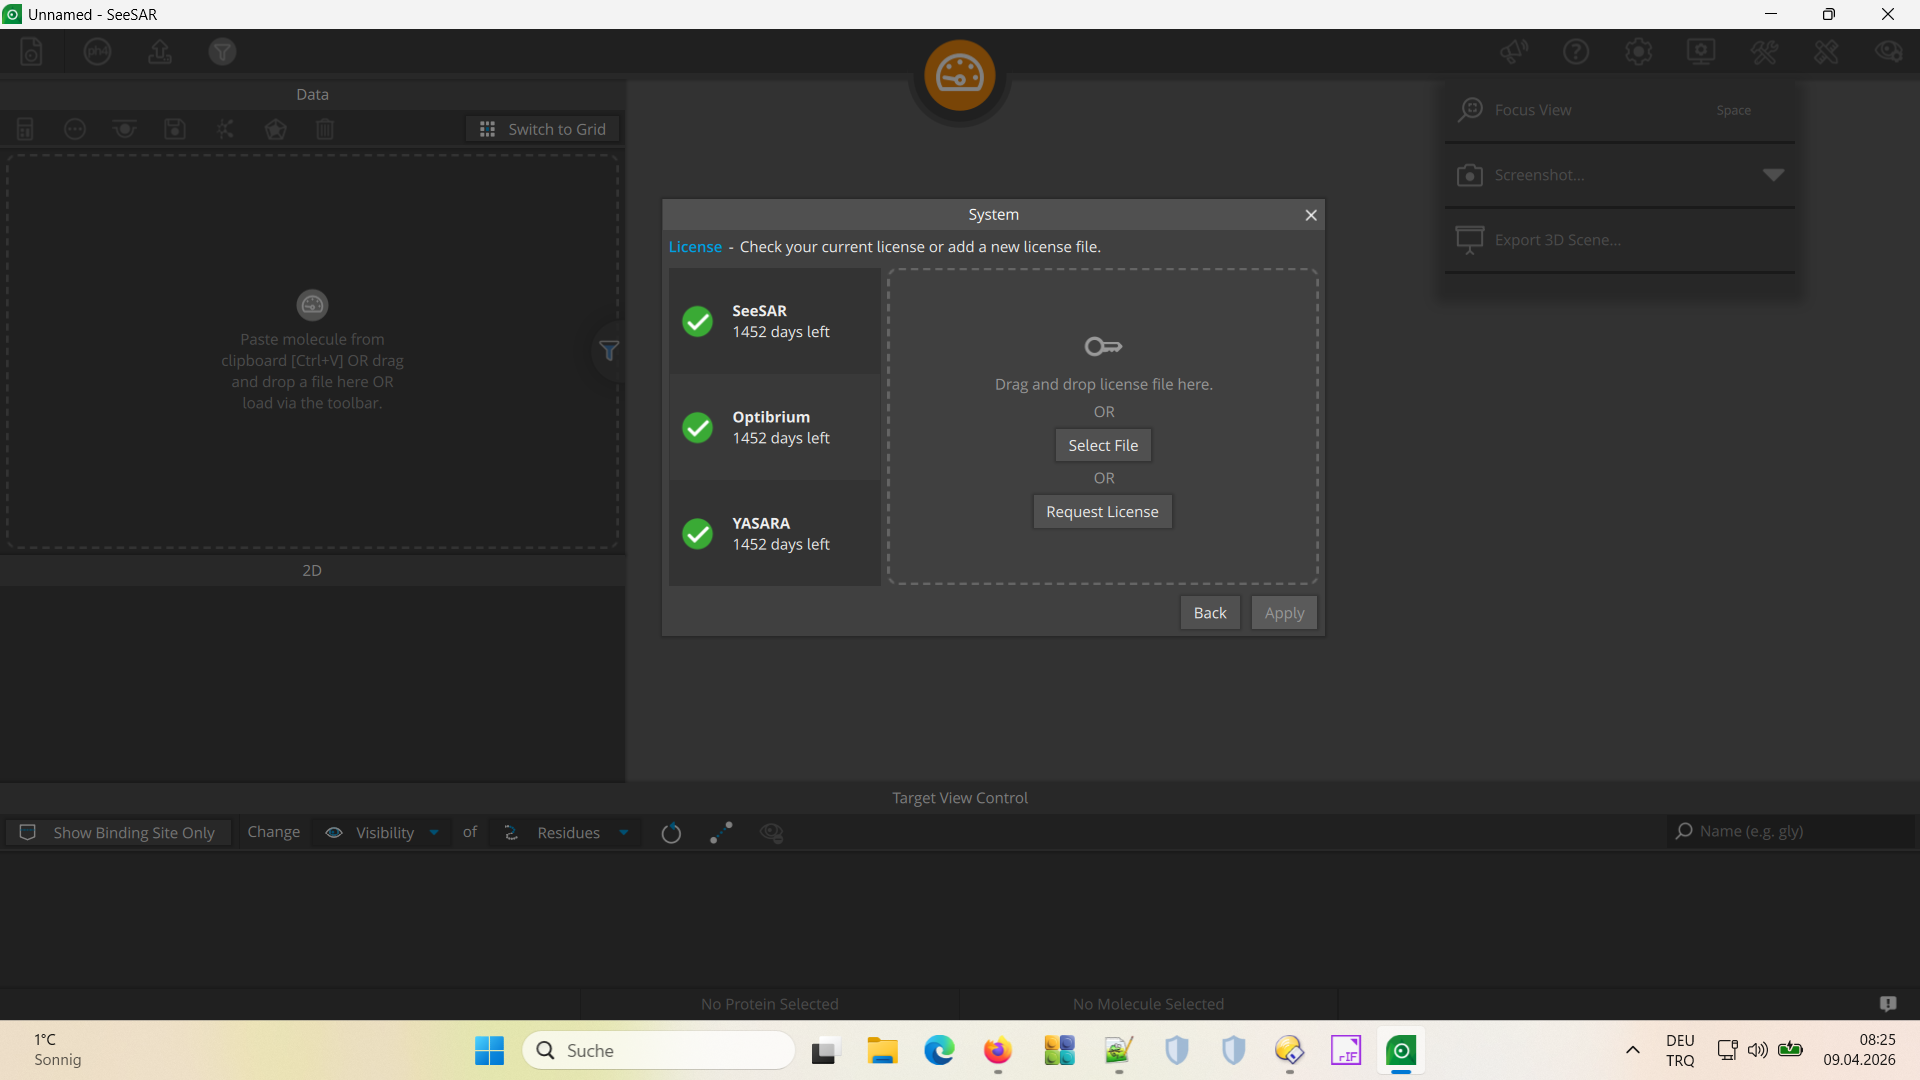This screenshot has width=1920, height=1080.
Task: Select the SeeSAR license entry
Action: tap(774, 321)
